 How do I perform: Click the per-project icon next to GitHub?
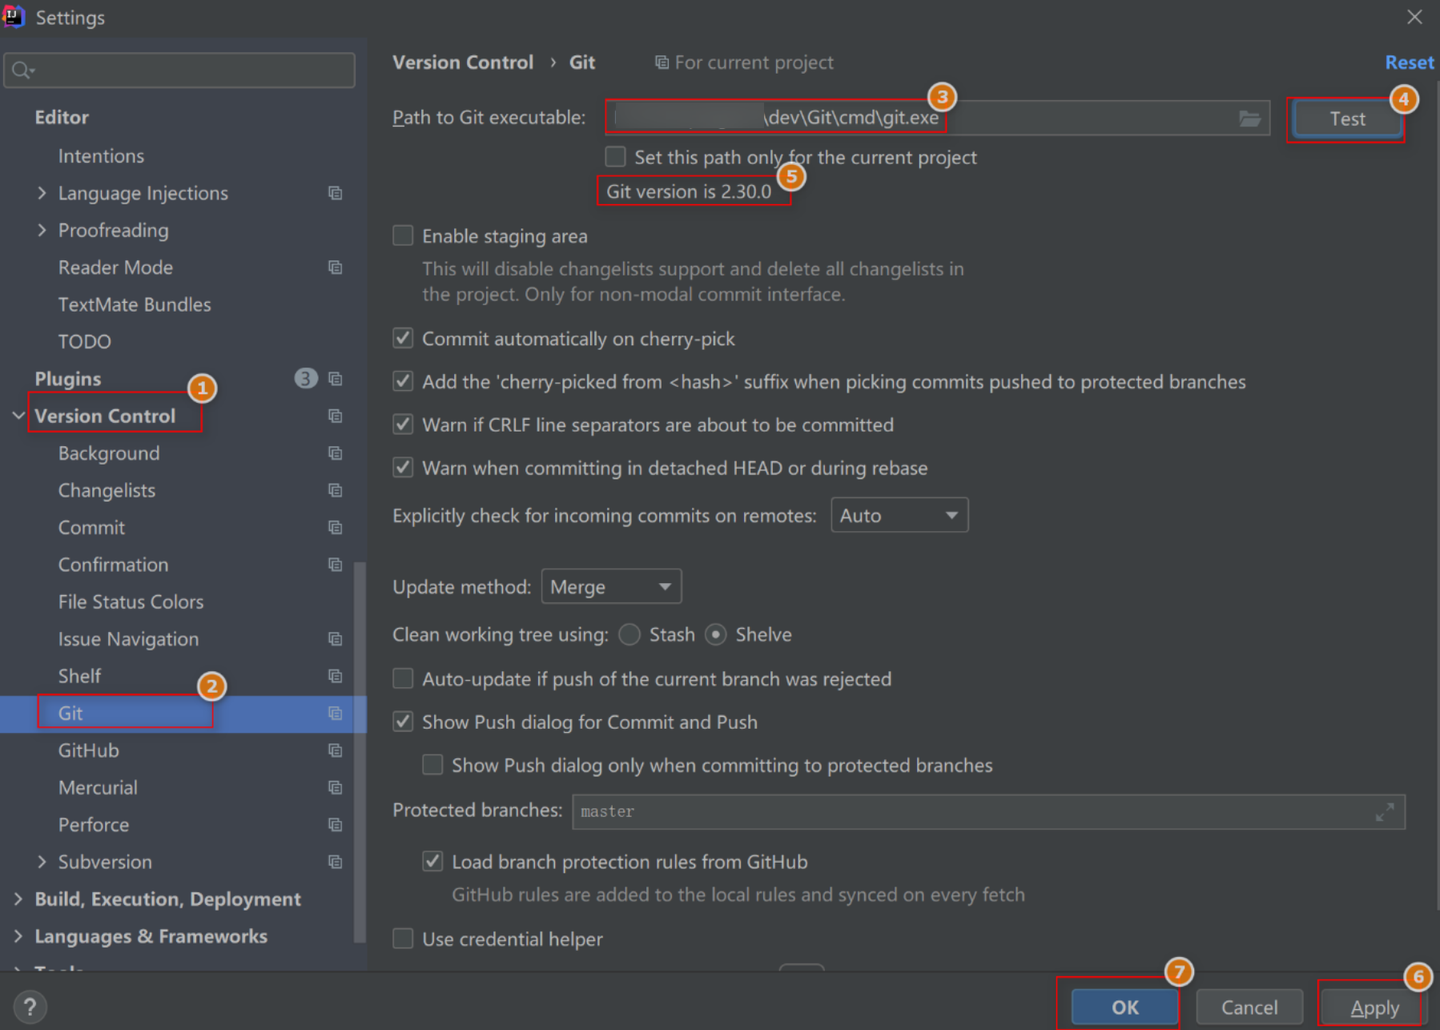tap(334, 750)
